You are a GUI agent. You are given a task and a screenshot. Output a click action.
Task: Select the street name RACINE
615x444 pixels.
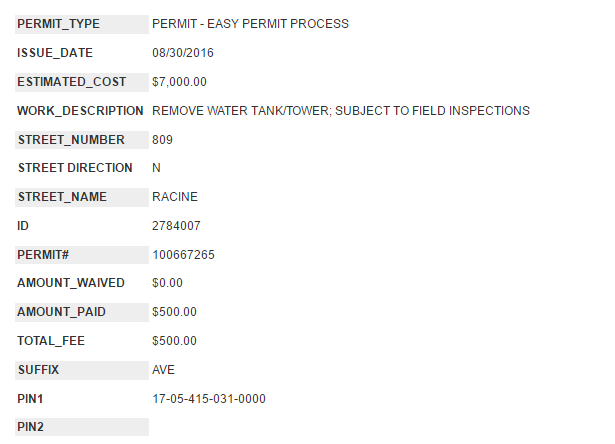click(175, 197)
